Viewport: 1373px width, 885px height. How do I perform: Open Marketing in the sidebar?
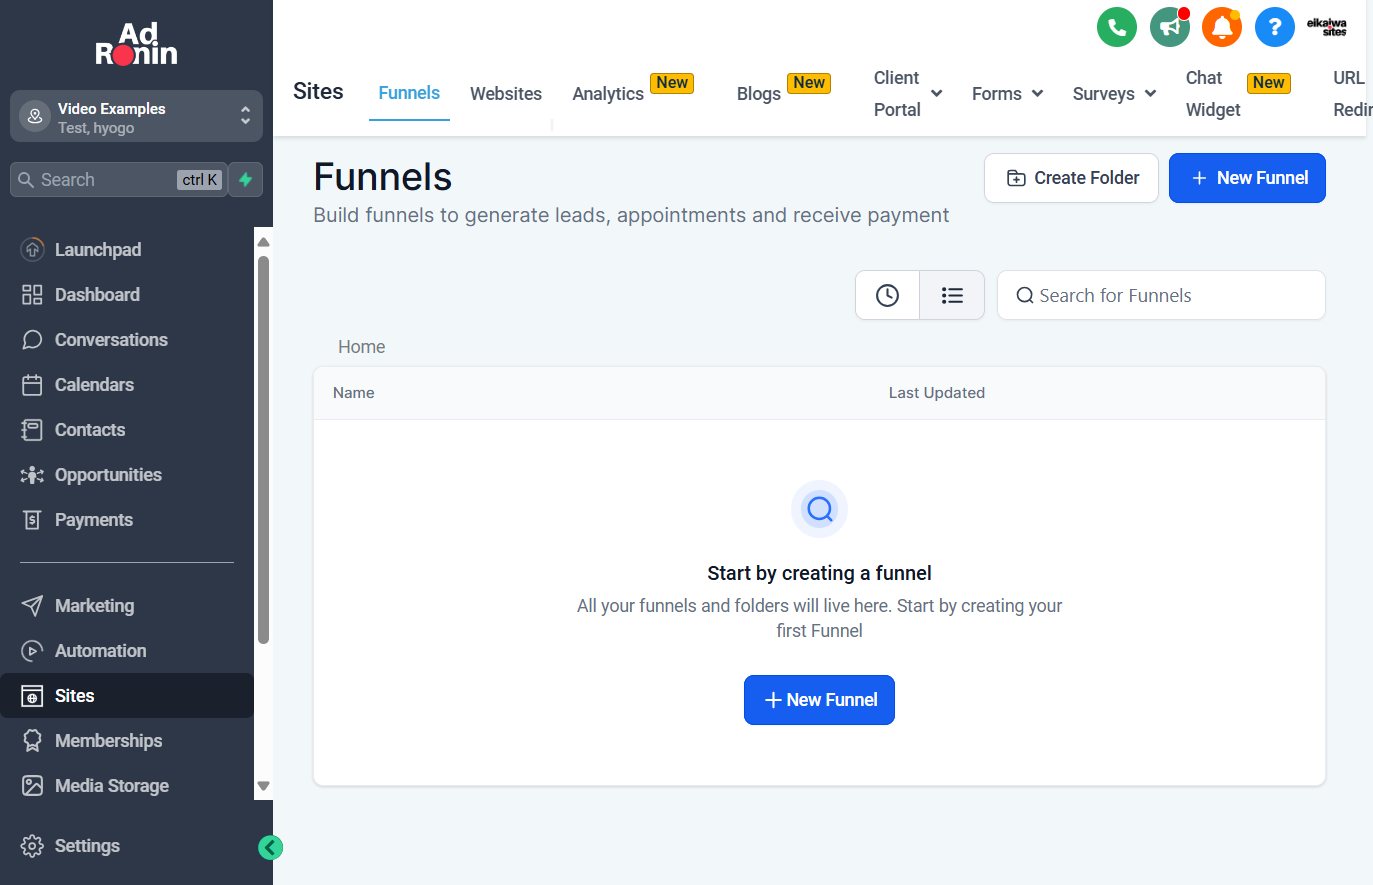click(127, 606)
